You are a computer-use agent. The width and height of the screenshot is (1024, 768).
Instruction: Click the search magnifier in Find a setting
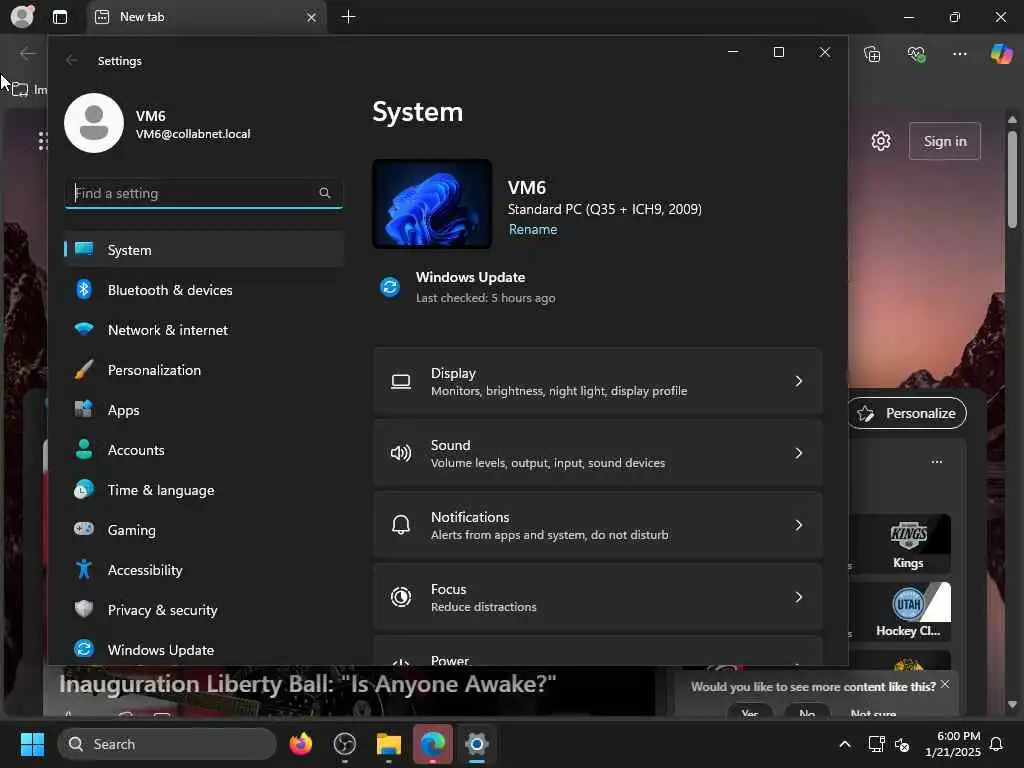pyautogui.click(x=325, y=193)
